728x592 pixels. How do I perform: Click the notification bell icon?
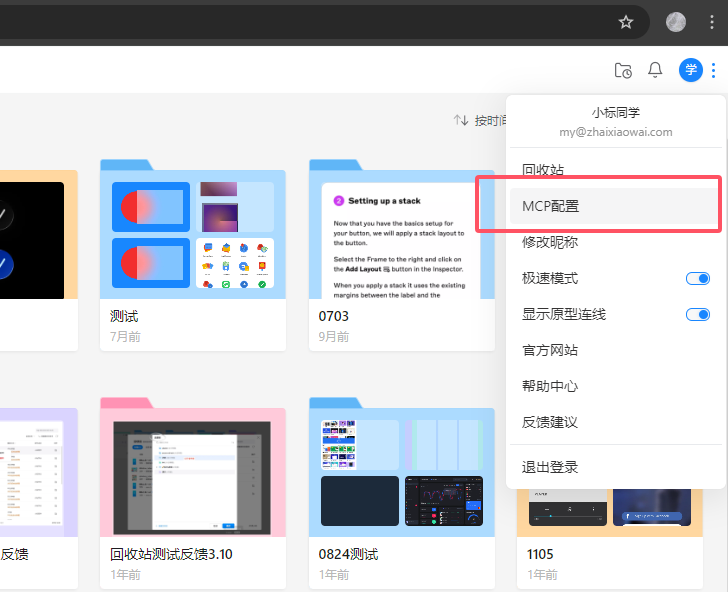[x=655, y=70]
